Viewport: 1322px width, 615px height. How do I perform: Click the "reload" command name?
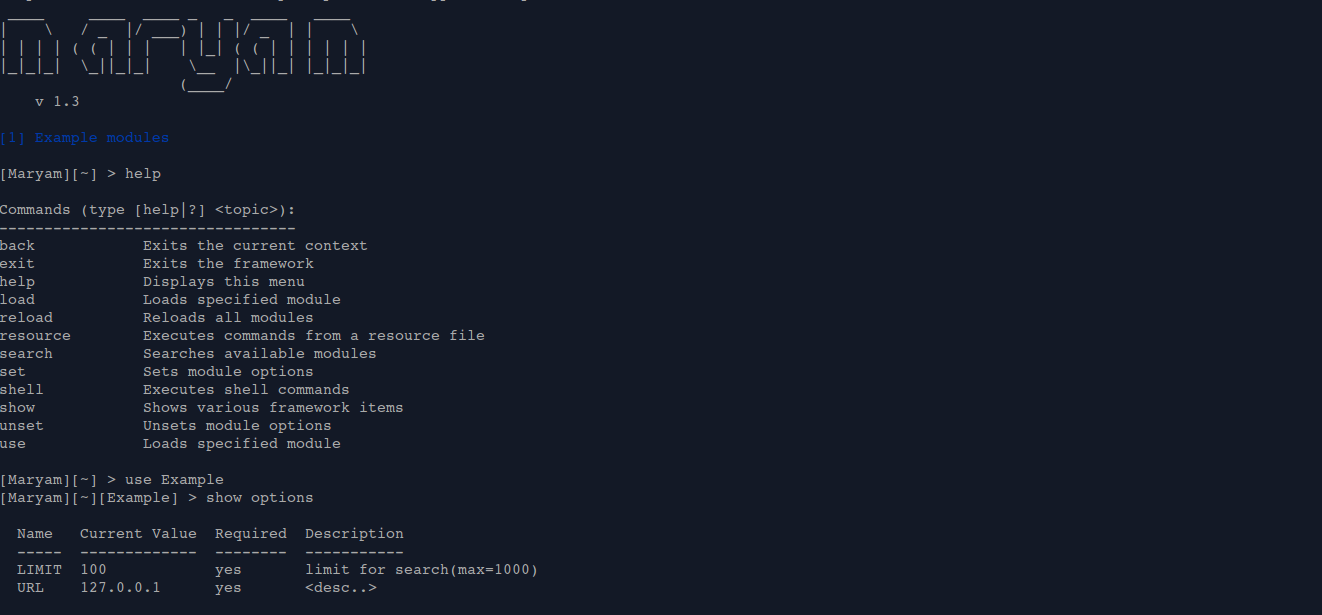(26, 318)
